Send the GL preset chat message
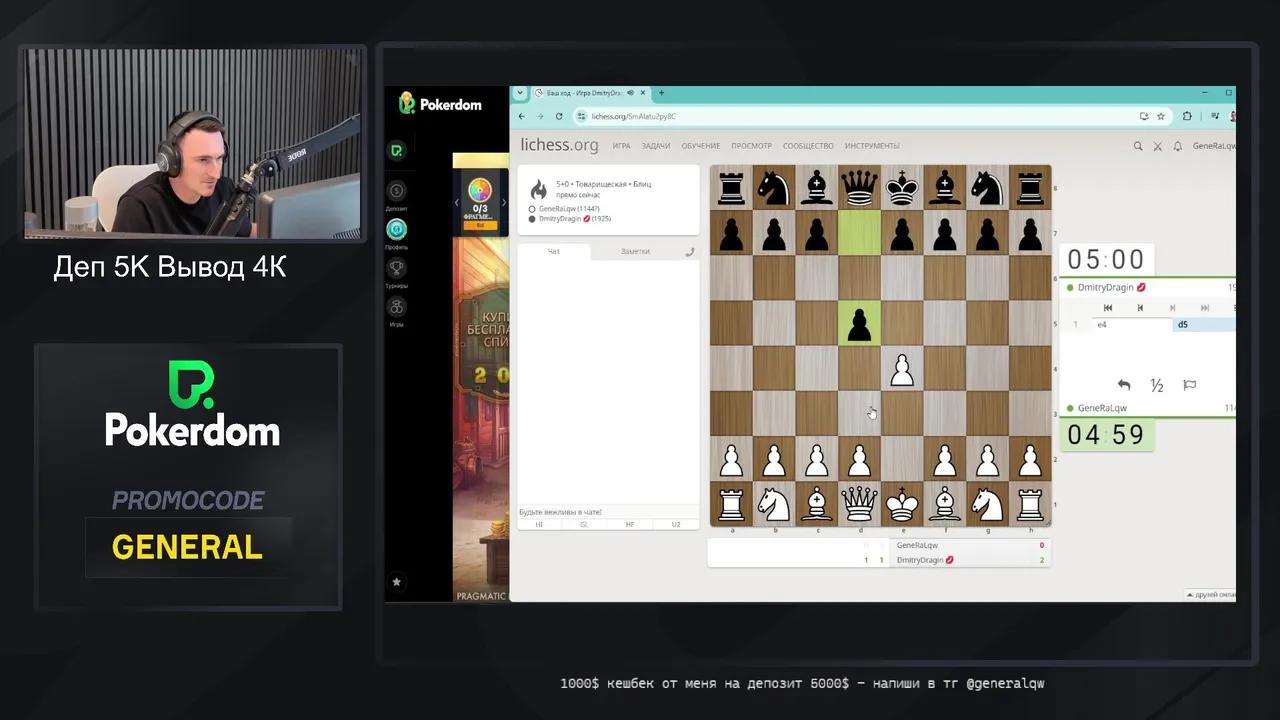1280x720 pixels. 584,524
